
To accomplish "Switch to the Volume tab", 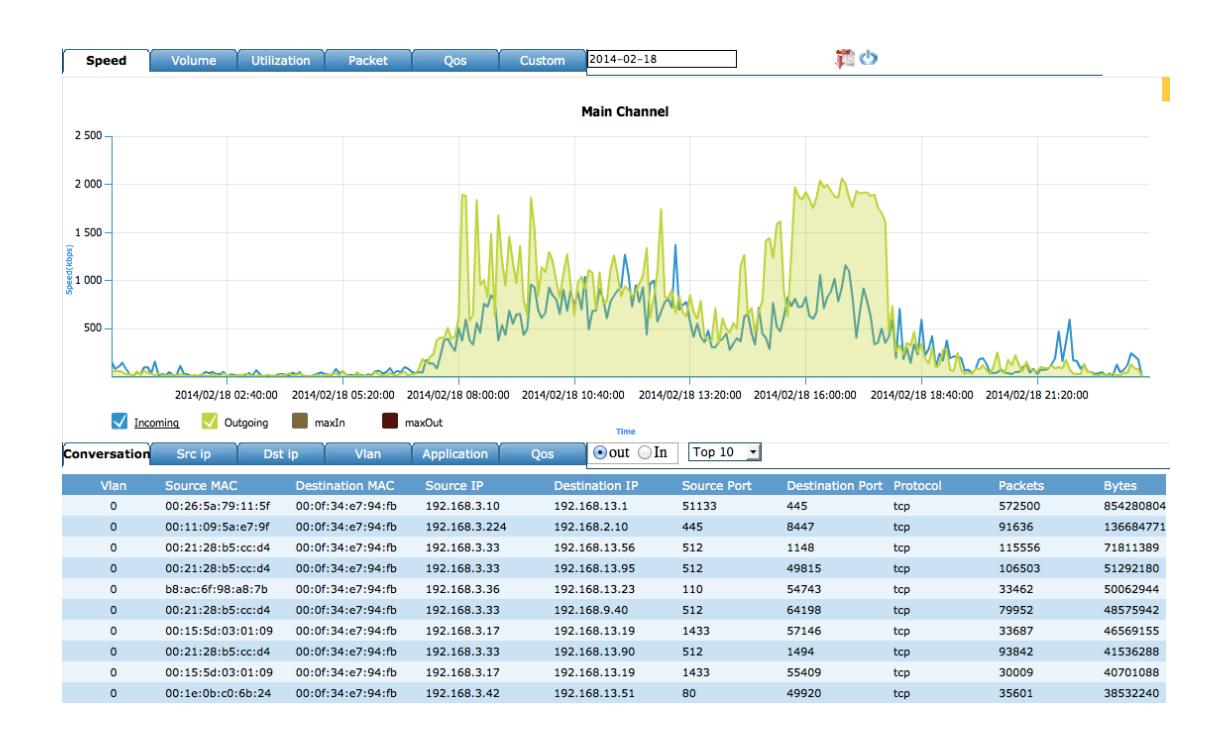I will tap(193, 60).
